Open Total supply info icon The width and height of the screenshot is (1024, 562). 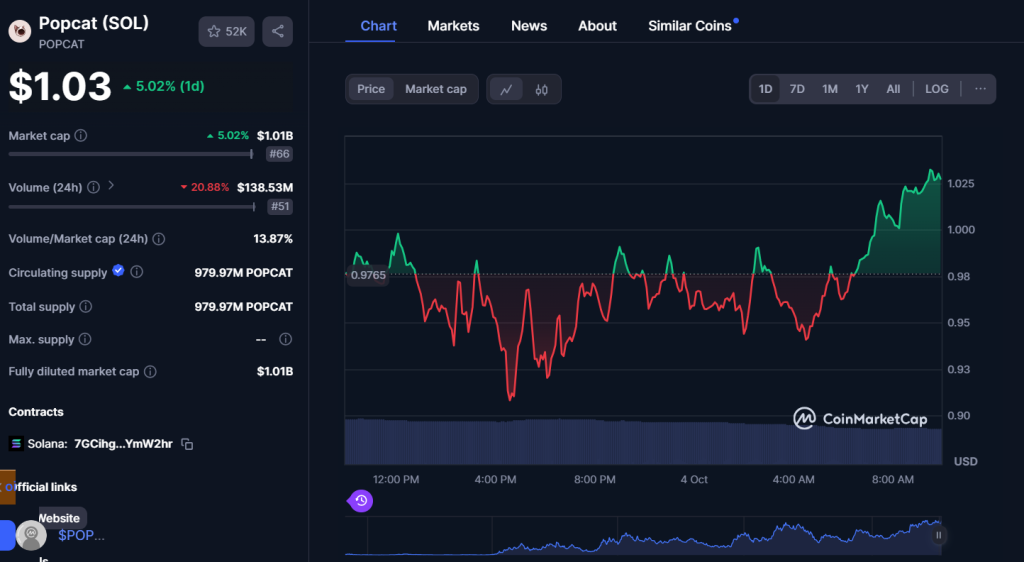[x=86, y=306]
